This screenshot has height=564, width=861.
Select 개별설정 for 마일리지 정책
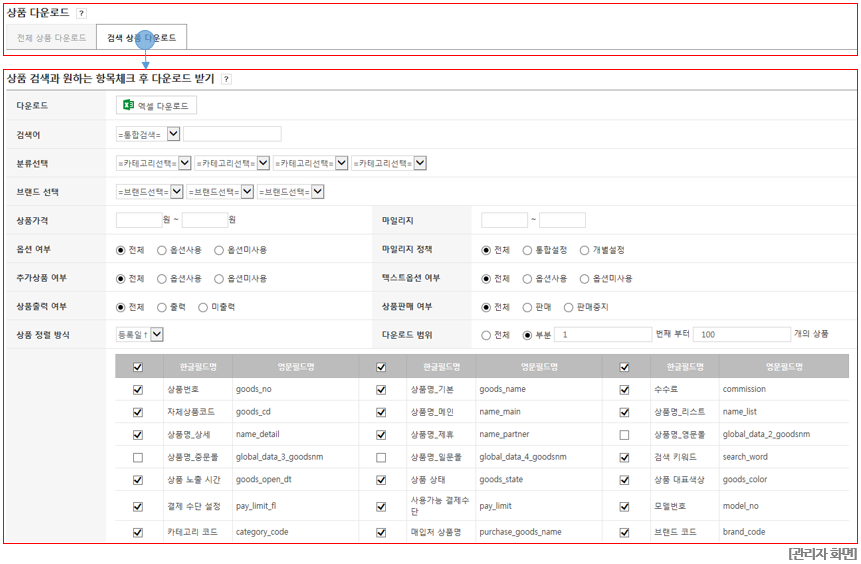tap(584, 250)
